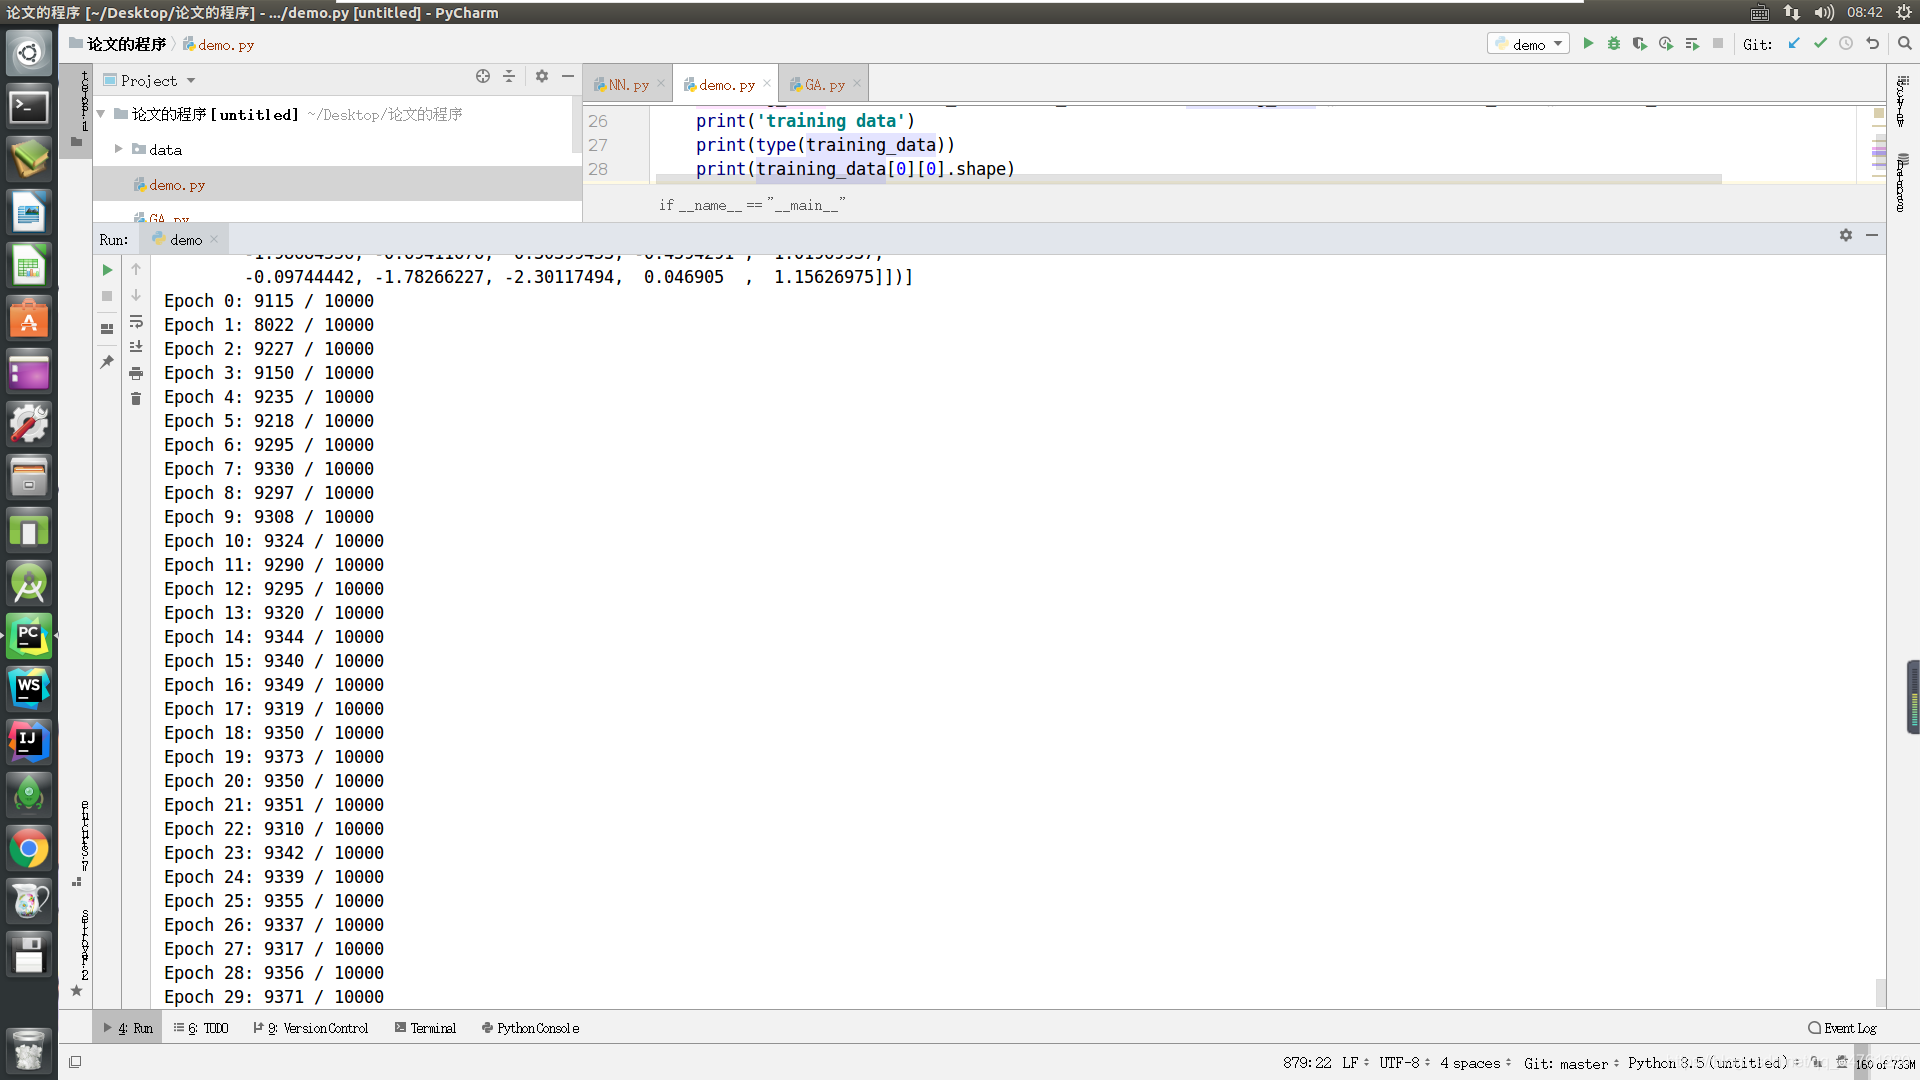Clear all console output with trash icon
Viewport: 1920px width, 1080px height.
136,399
